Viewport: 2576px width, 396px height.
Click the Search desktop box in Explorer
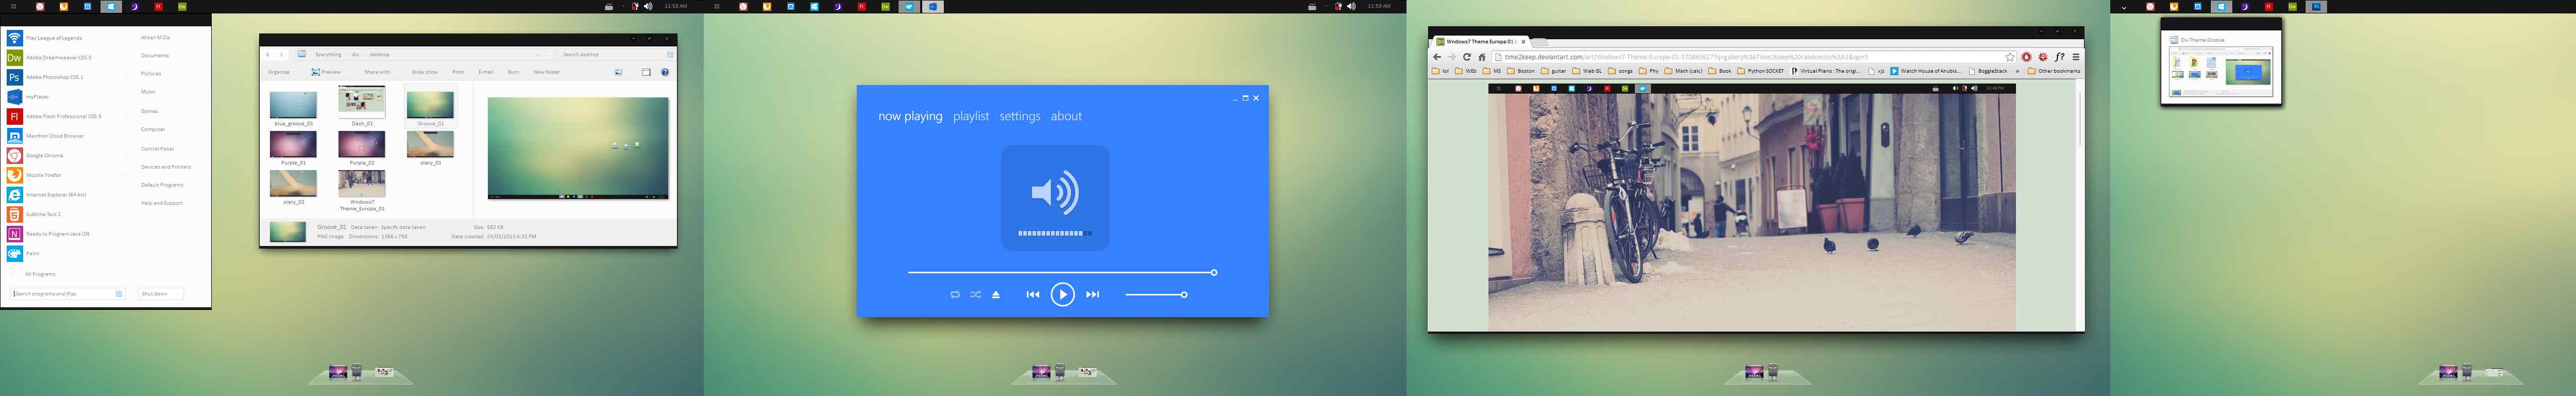618,55
